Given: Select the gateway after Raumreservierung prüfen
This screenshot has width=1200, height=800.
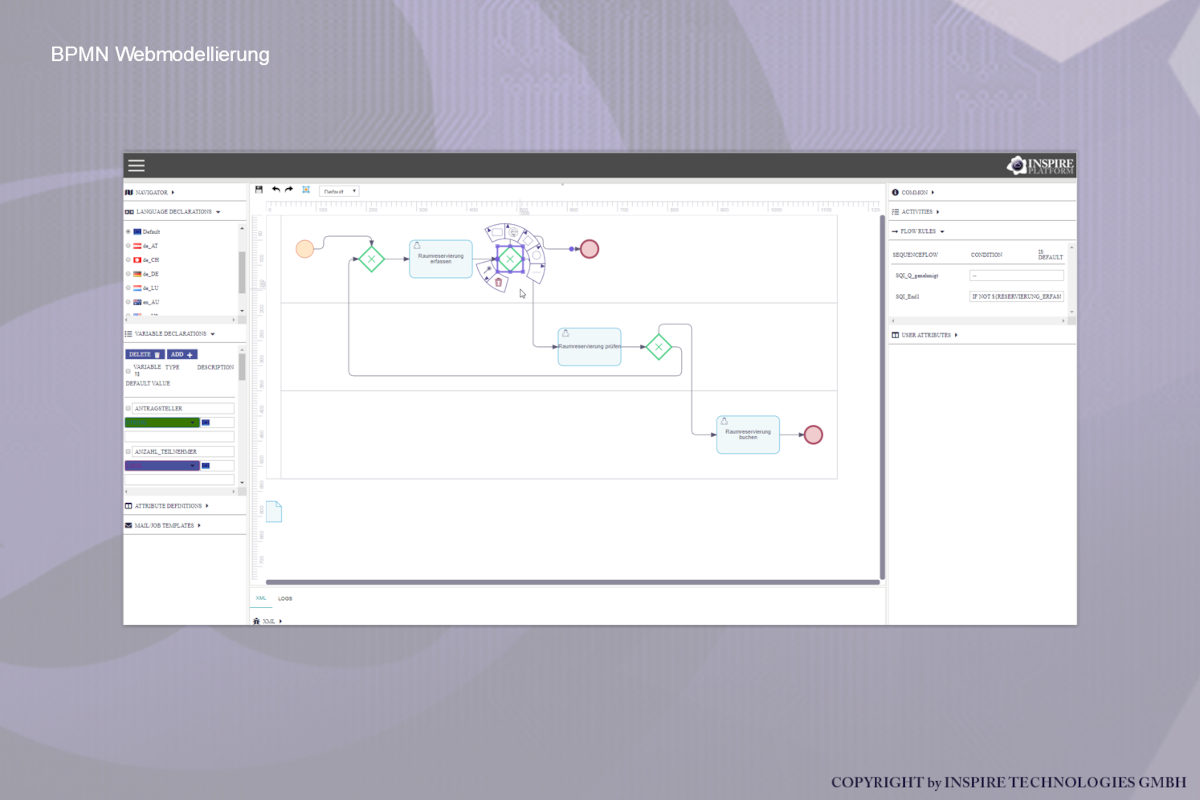Looking at the screenshot, I should click(658, 347).
